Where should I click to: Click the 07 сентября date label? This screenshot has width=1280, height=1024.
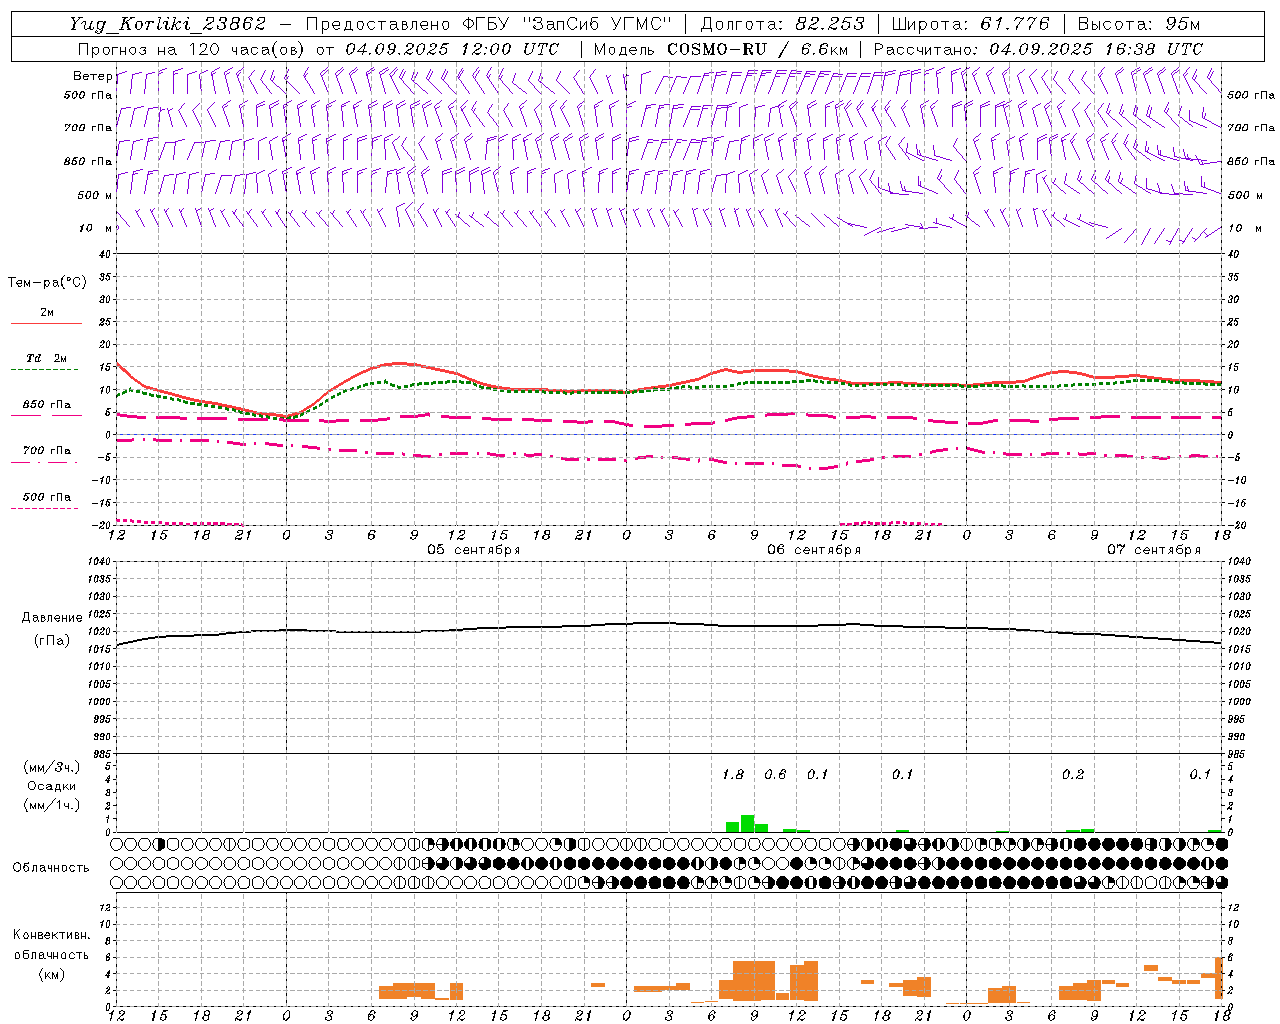point(1154,550)
